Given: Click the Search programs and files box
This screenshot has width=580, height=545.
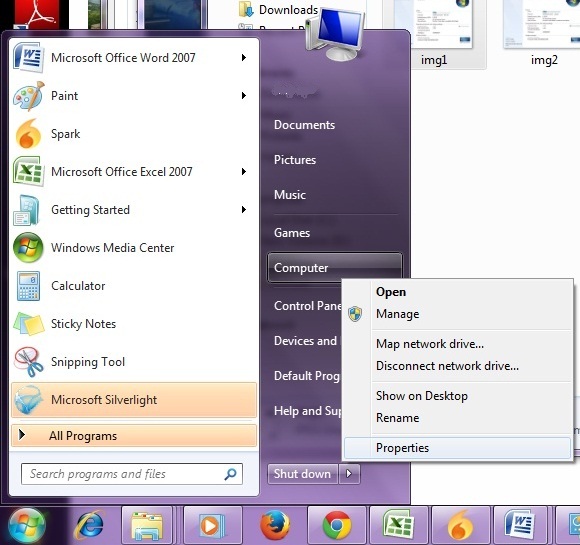Looking at the screenshot, I should click(132, 474).
